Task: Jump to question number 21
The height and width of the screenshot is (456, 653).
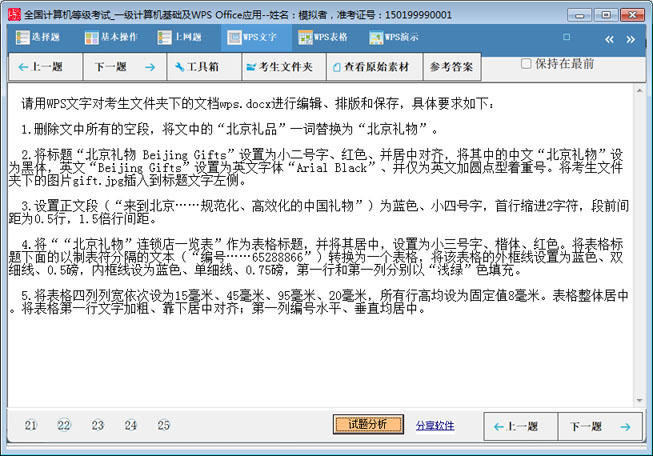Action: 31,425
